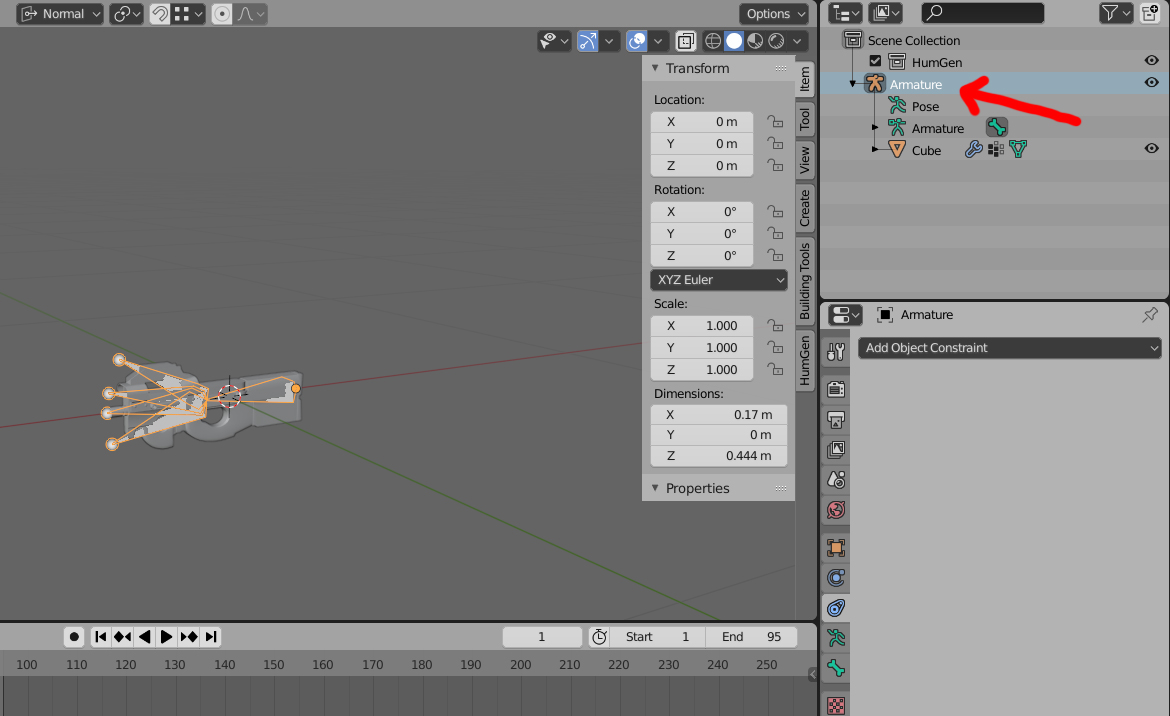Screen dimensions: 1170x716
Task: Click the Scale X value field
Action: [x=701, y=326]
